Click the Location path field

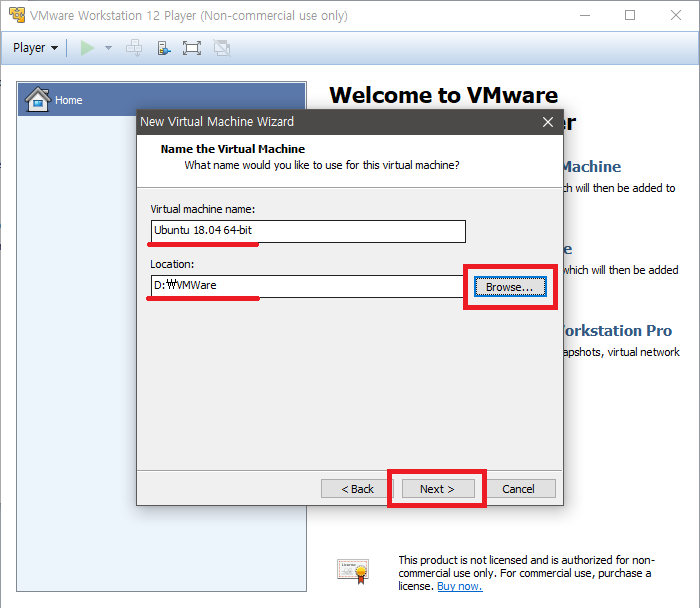307,286
